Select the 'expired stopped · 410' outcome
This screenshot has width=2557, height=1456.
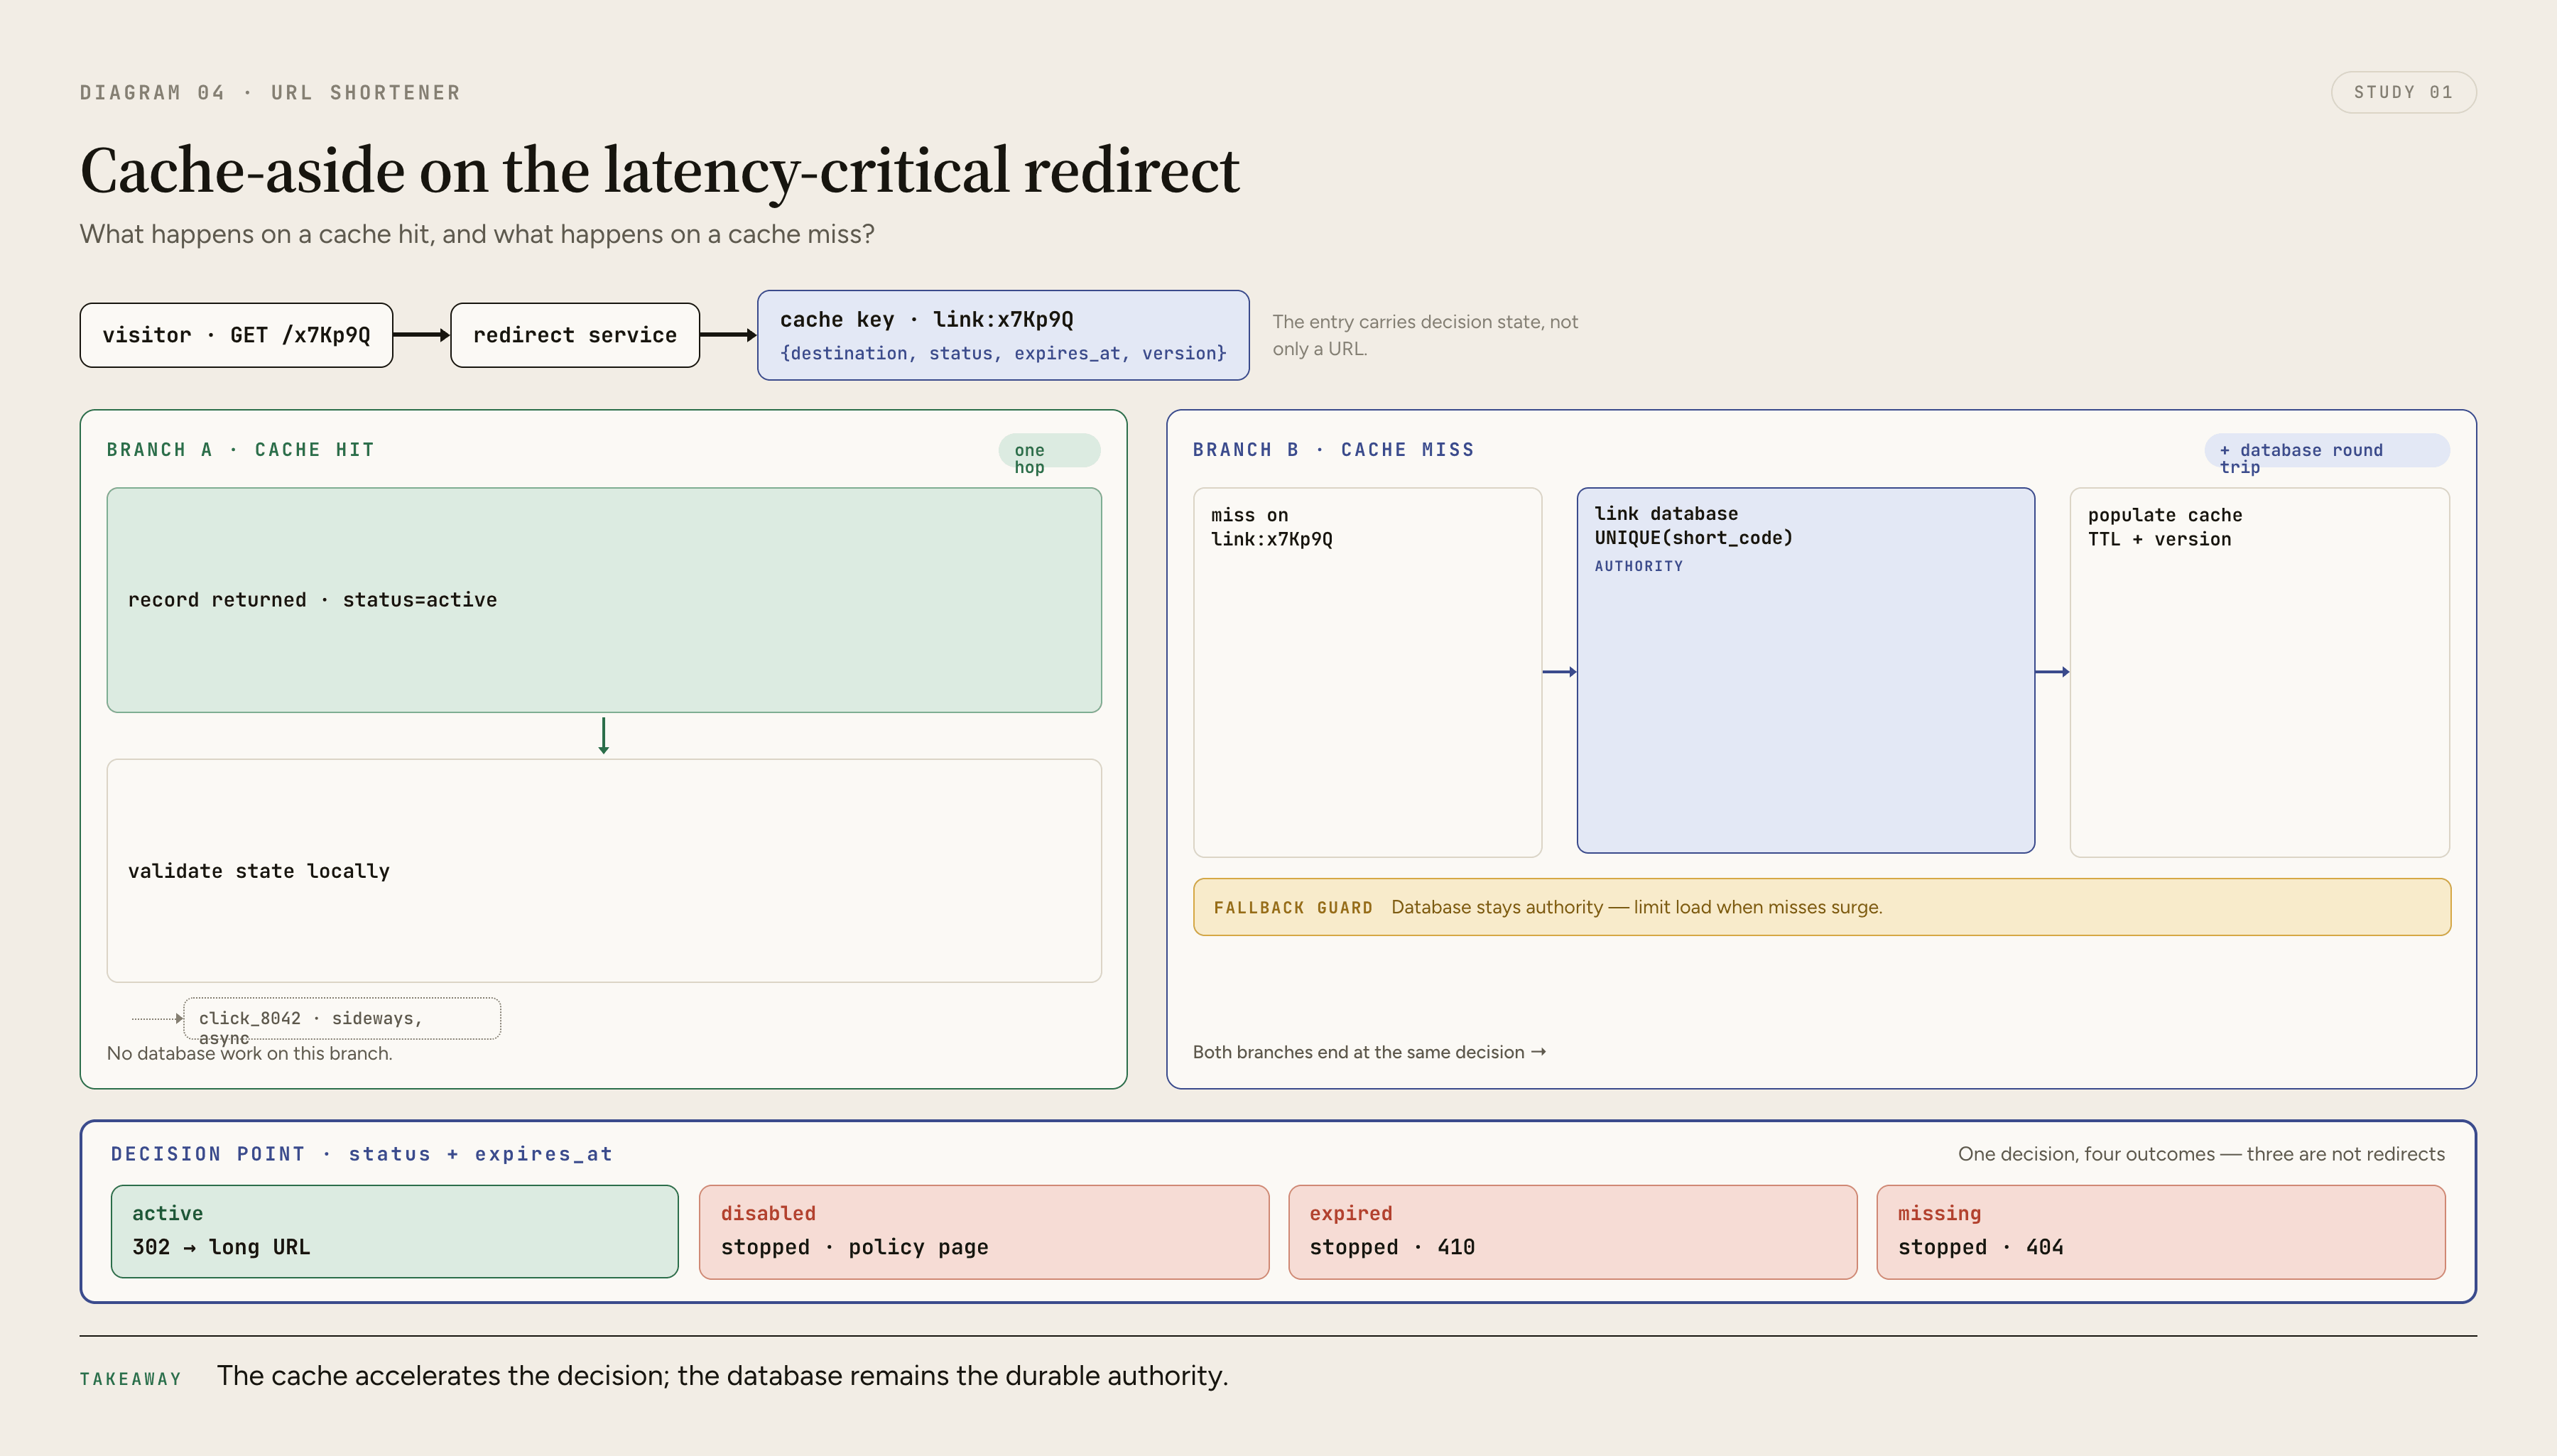coord(1572,1231)
